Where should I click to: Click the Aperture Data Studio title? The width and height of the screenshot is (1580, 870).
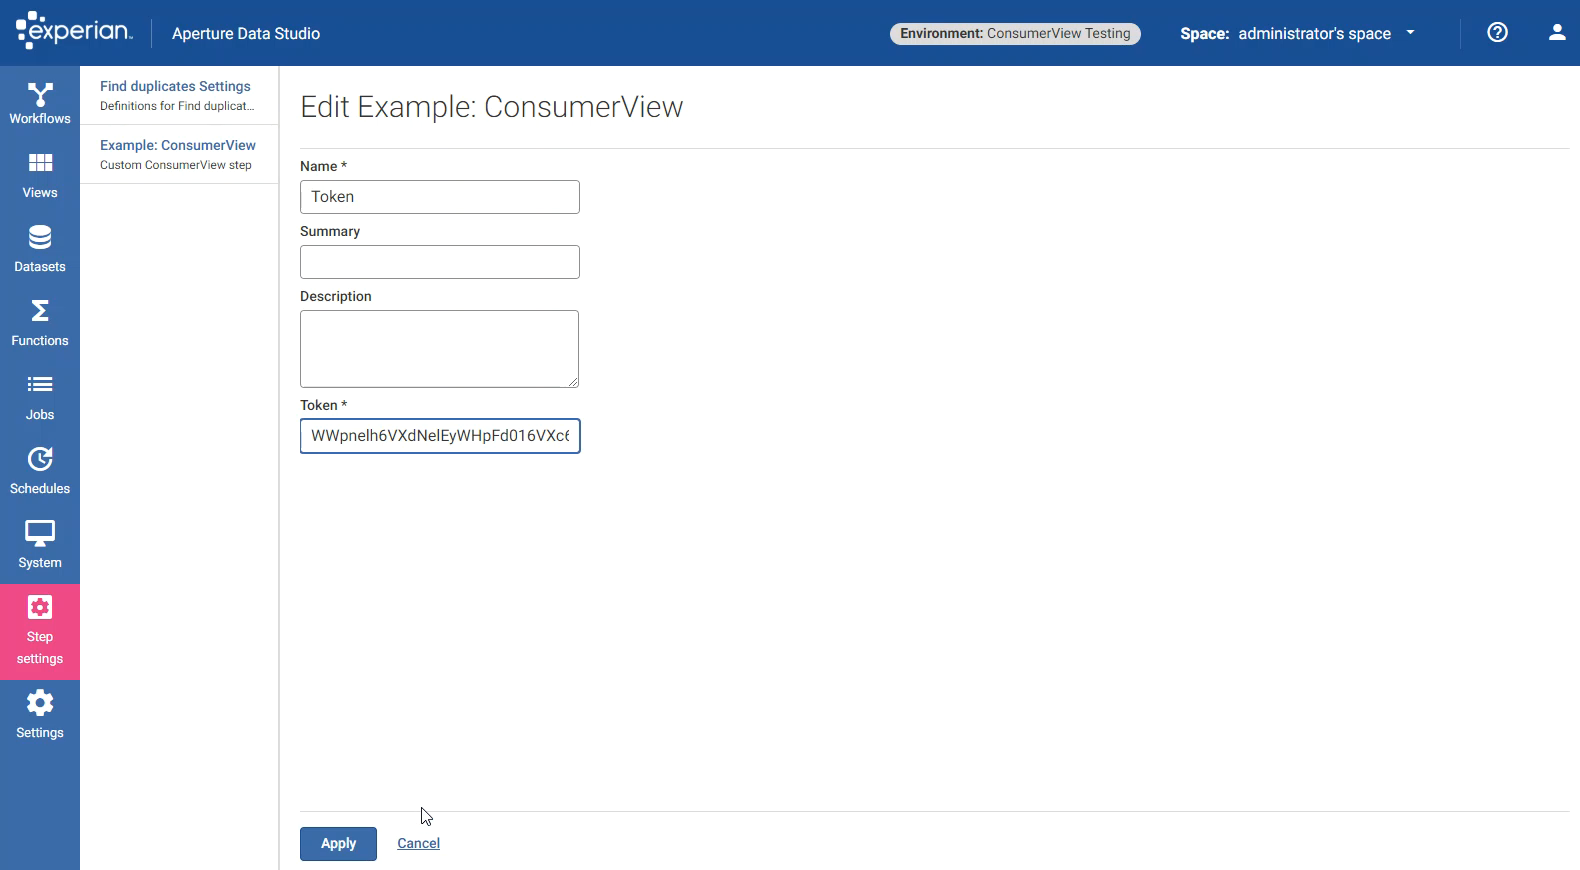(x=246, y=34)
